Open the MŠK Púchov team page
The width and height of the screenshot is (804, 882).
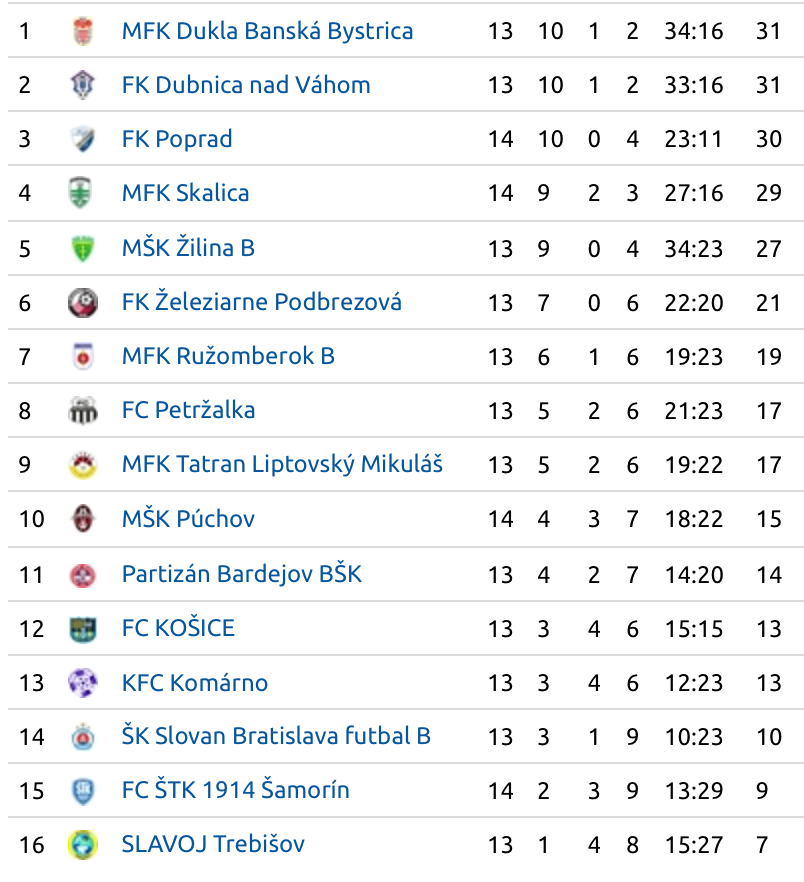(188, 518)
